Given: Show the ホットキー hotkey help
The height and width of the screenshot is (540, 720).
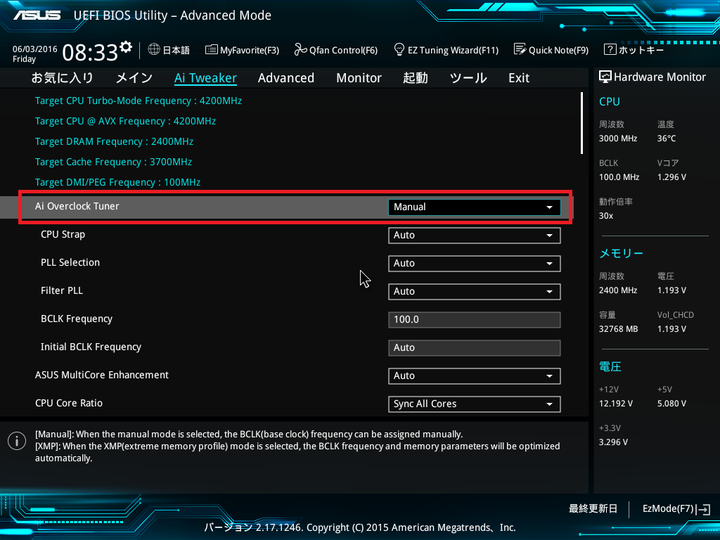Looking at the screenshot, I should coord(634,50).
